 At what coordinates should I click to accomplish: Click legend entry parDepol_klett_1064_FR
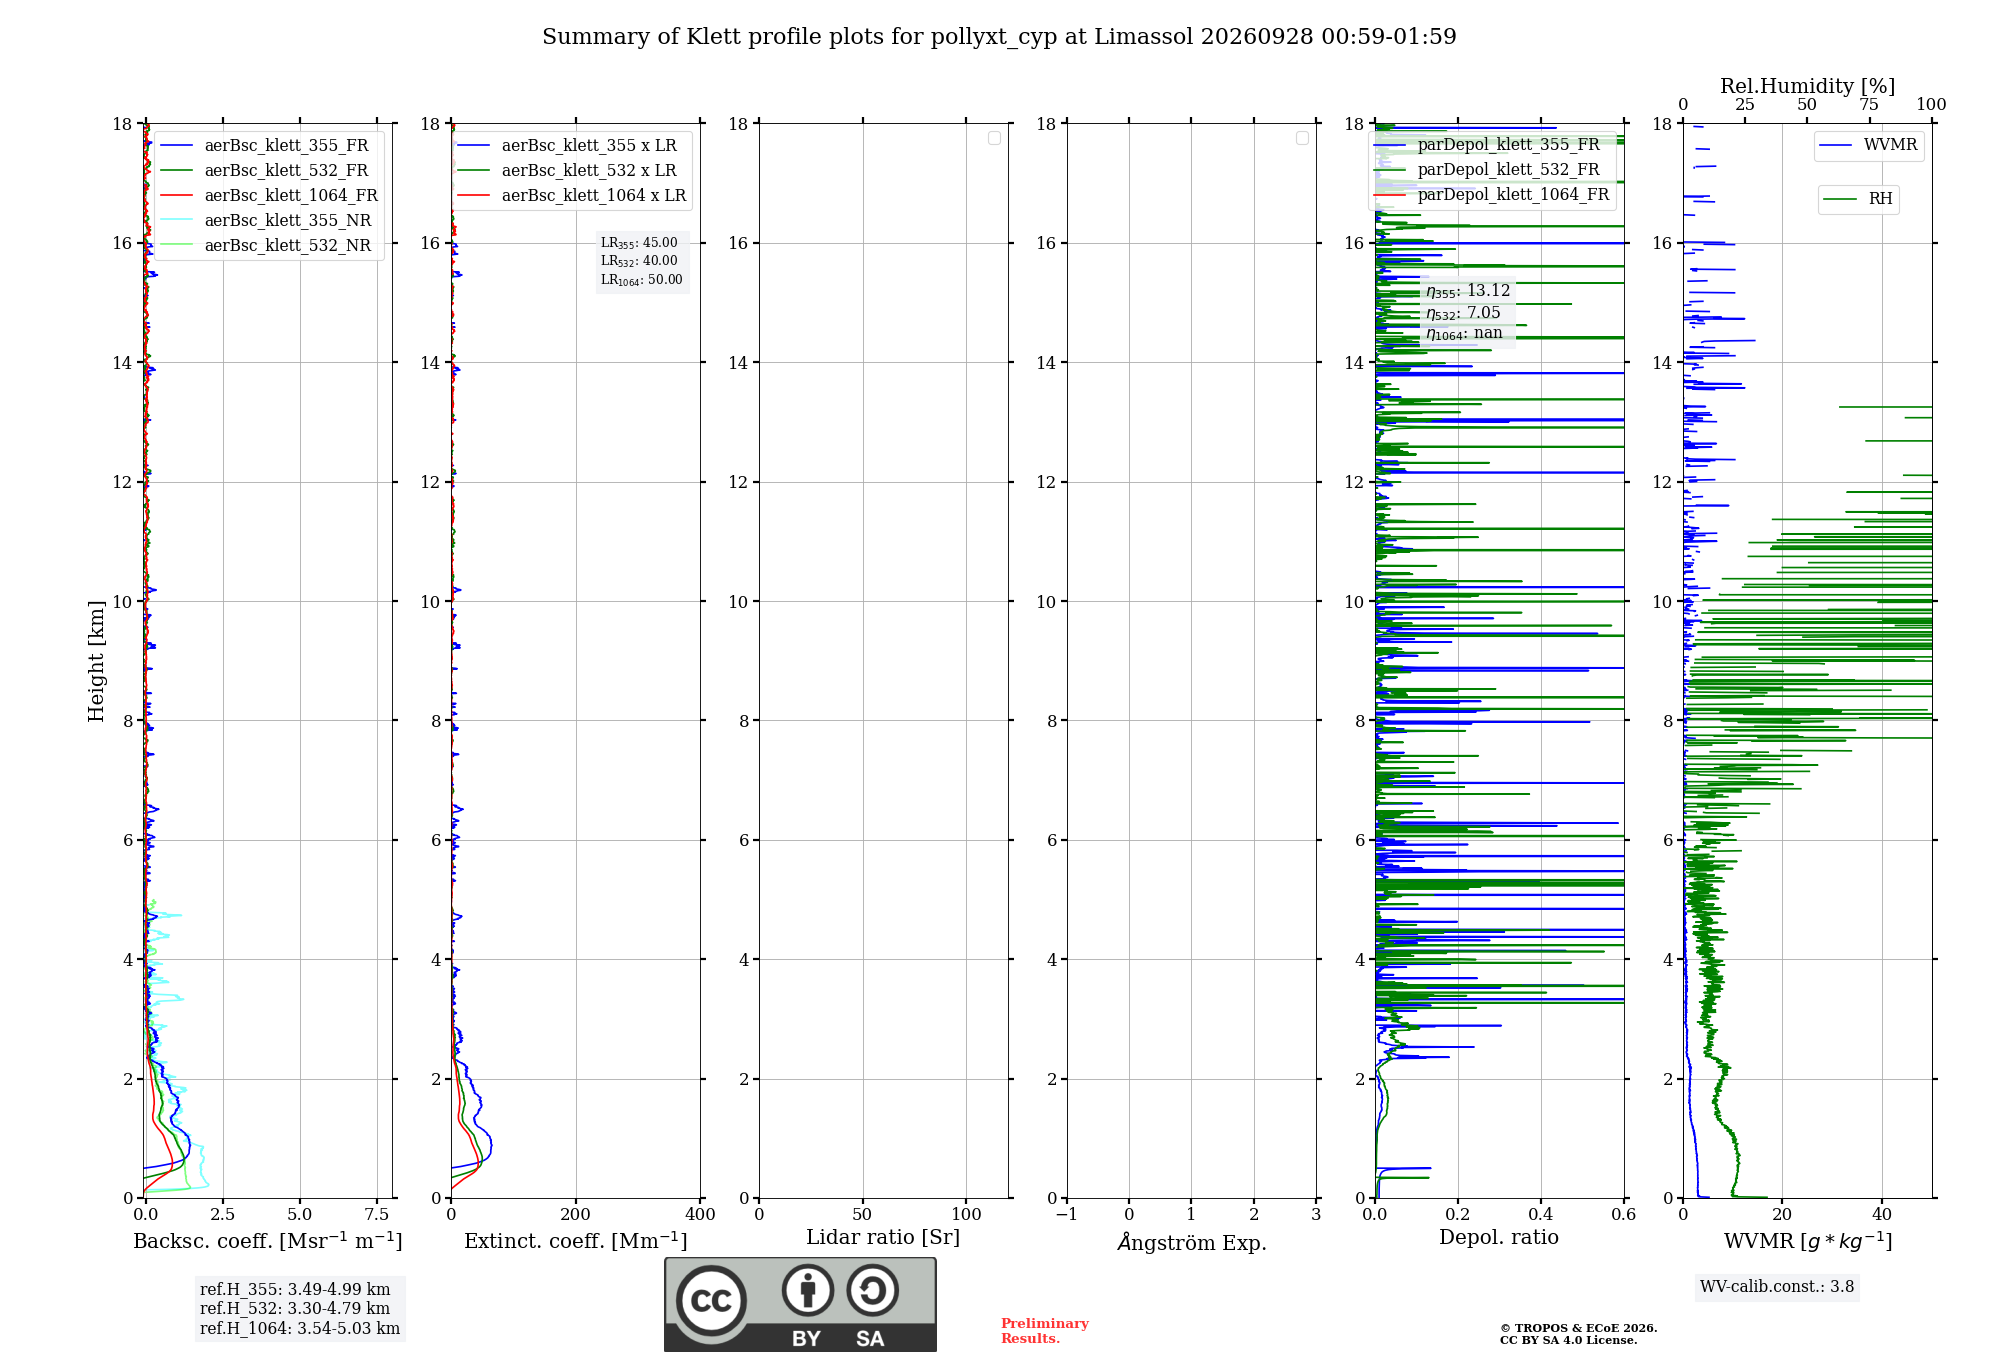[1492, 194]
